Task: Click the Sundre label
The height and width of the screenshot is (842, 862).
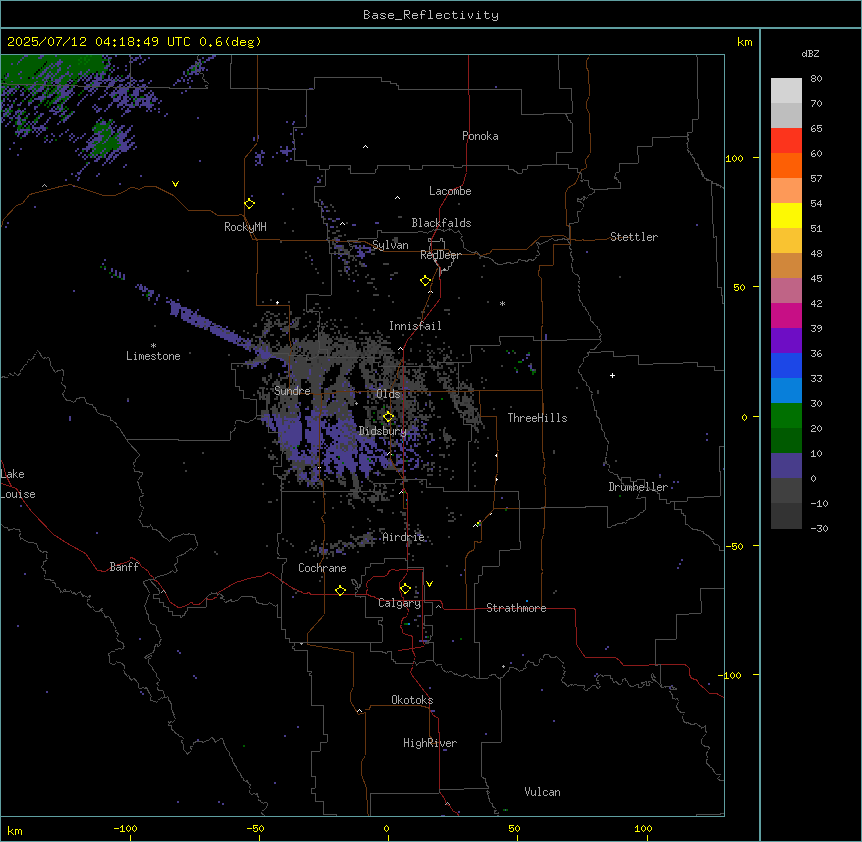Action: (292, 391)
